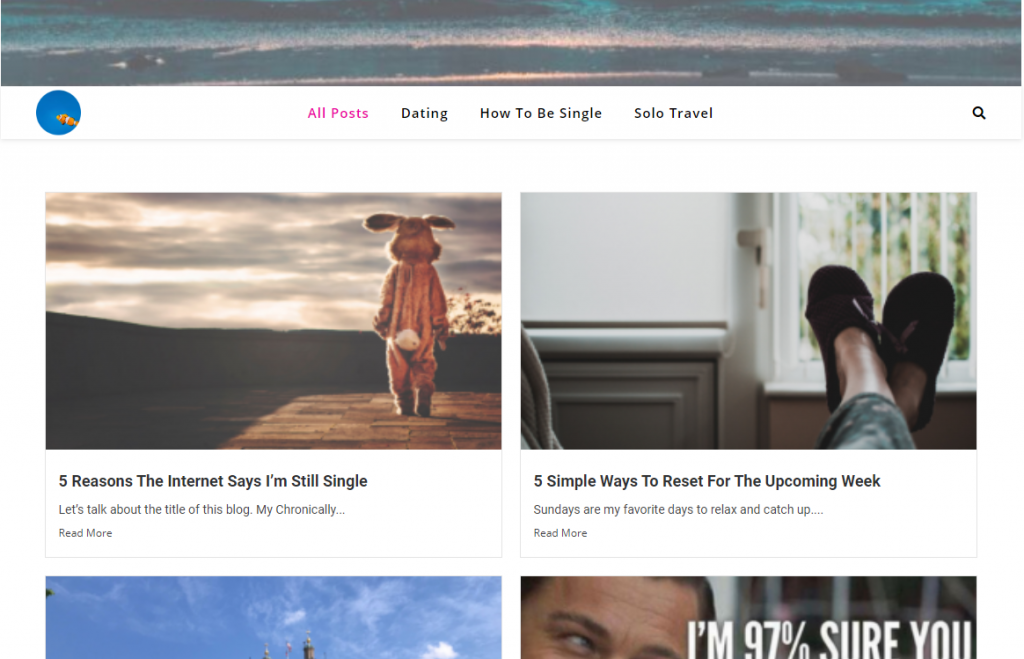Click the teaser text about the blog title
Viewport: 1024px width, 659px height.
coord(202,509)
